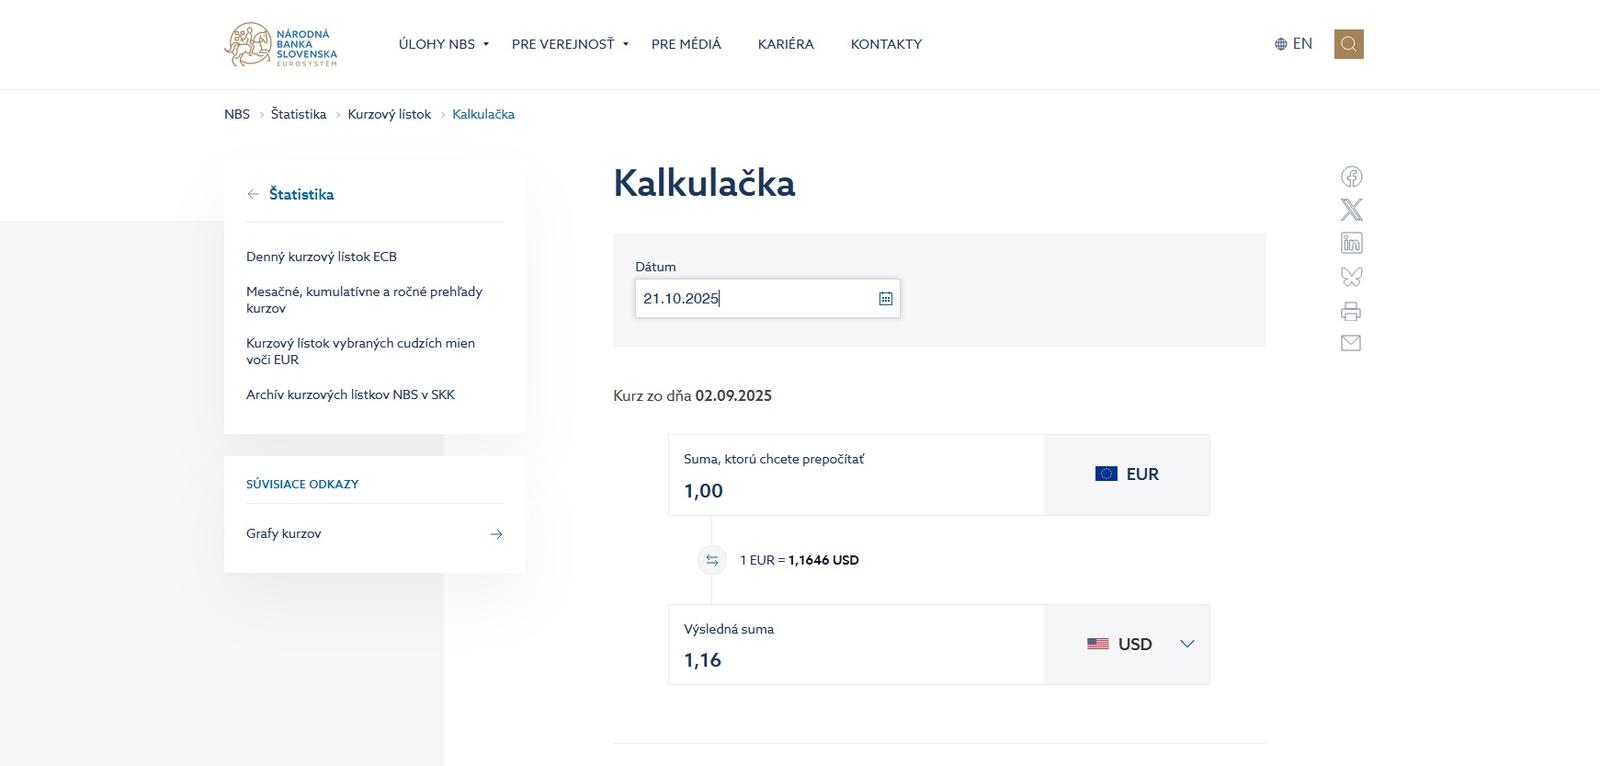Click the amount to convert field
Image resolution: width=1600 pixels, height=766 pixels.
tap(855, 490)
